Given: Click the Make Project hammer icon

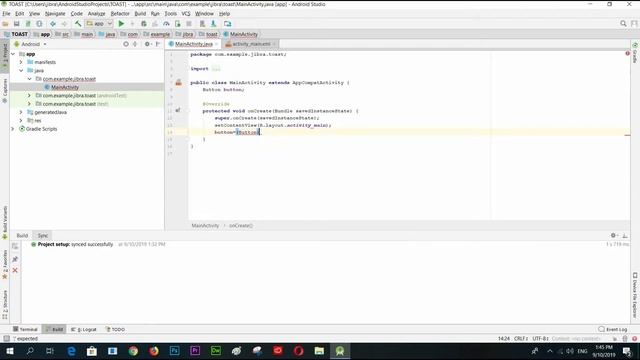Looking at the screenshot, I should (78, 24).
